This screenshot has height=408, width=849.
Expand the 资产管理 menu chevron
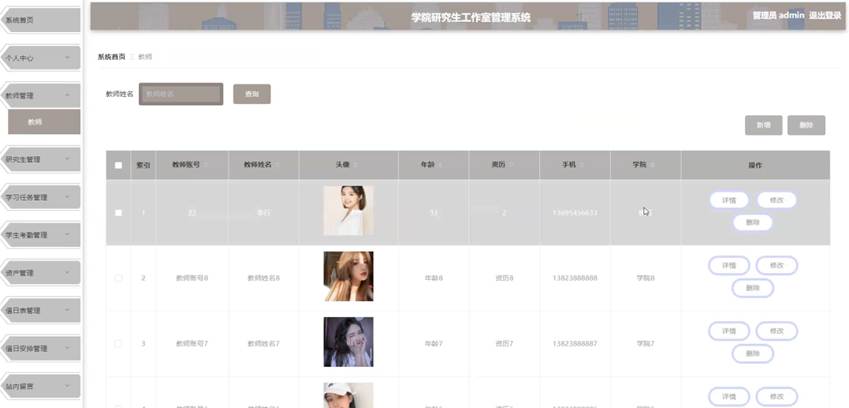67,272
